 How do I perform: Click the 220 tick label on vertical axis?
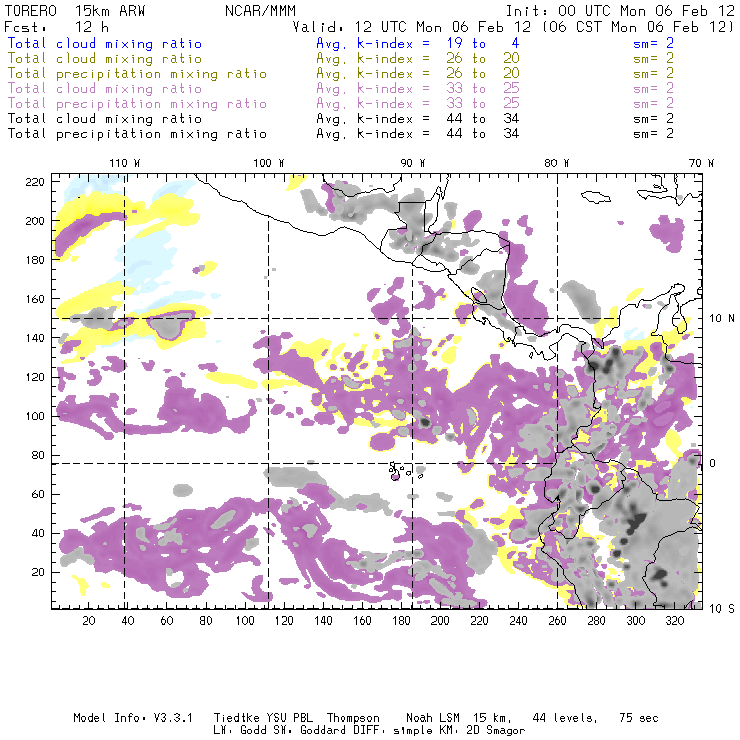point(36,181)
